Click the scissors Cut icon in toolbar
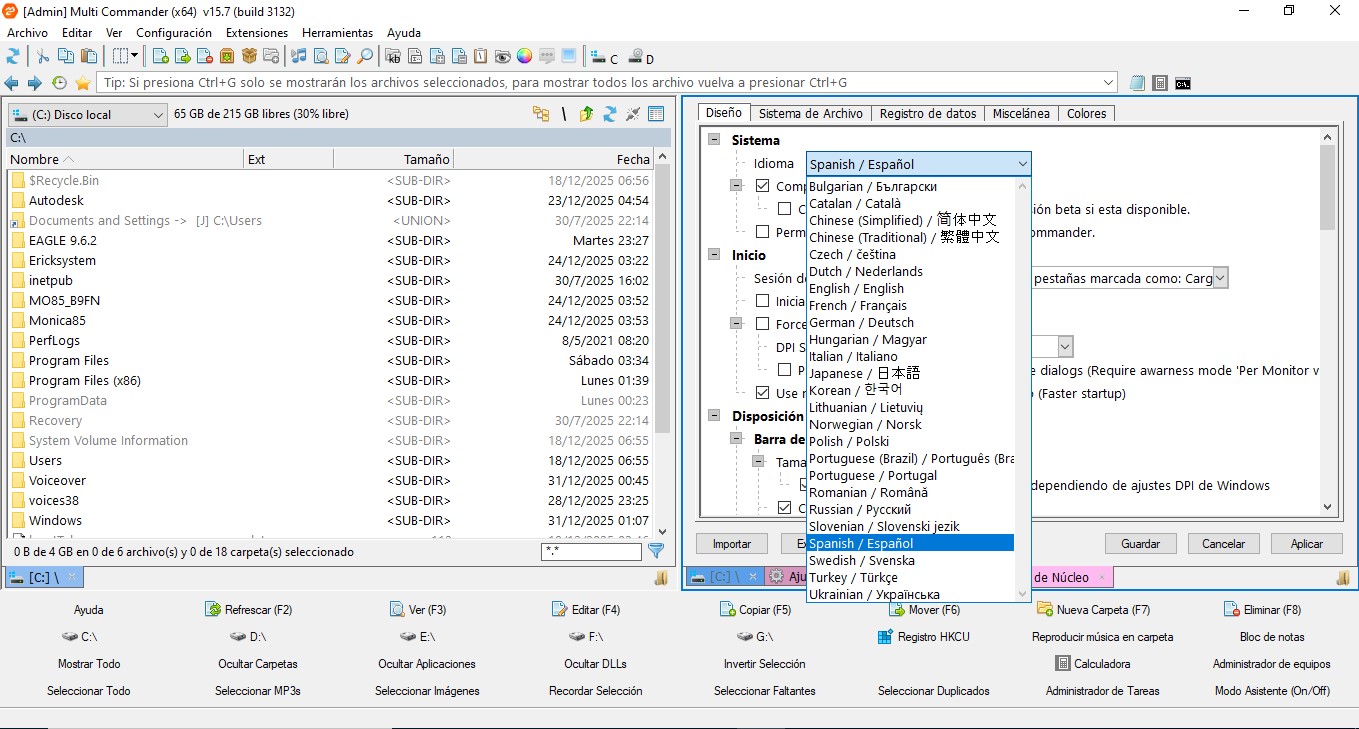This screenshot has width=1359, height=729. point(42,57)
